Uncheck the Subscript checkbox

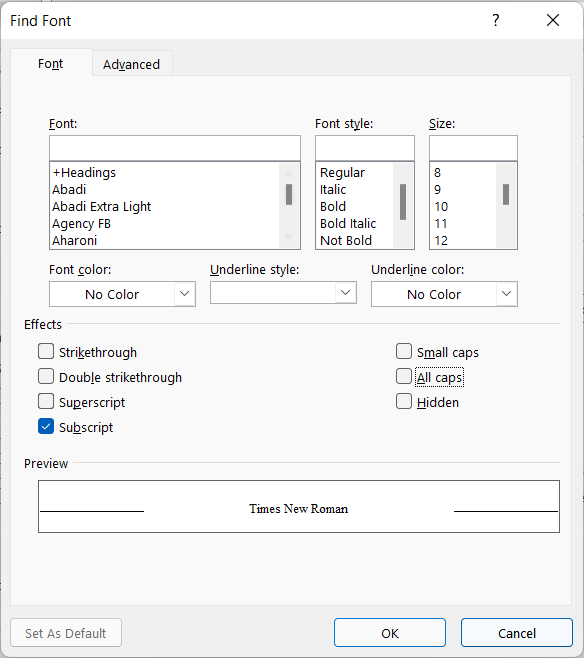[x=46, y=426]
